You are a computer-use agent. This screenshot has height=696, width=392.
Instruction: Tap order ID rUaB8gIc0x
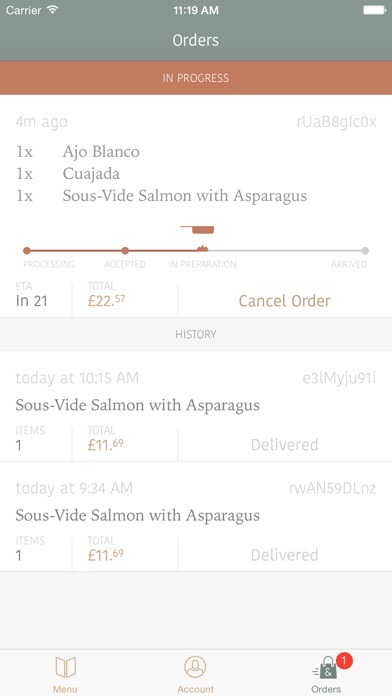[x=336, y=122]
